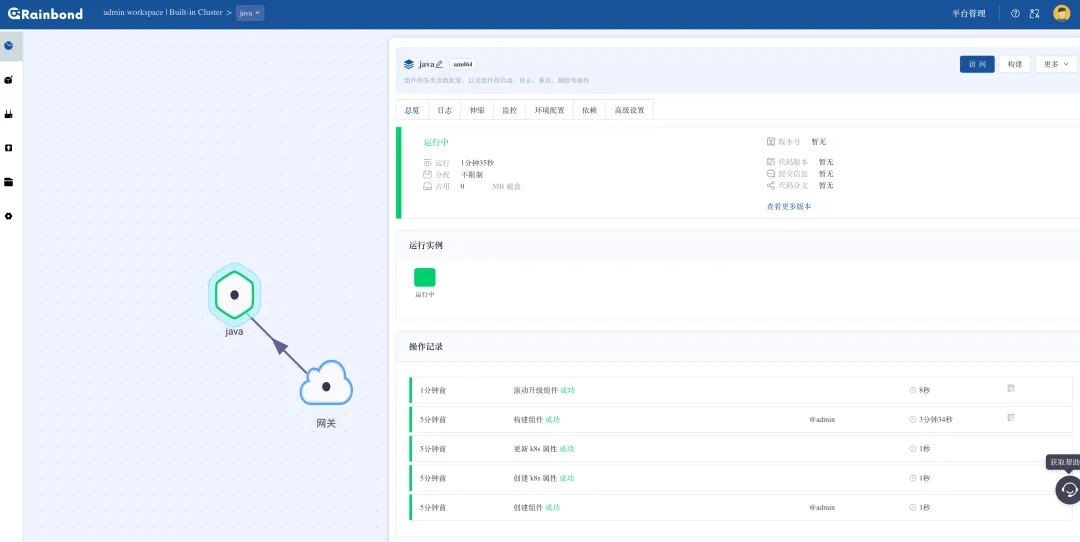
Task: Select the java hexagon node in topology
Action: click(x=234, y=295)
